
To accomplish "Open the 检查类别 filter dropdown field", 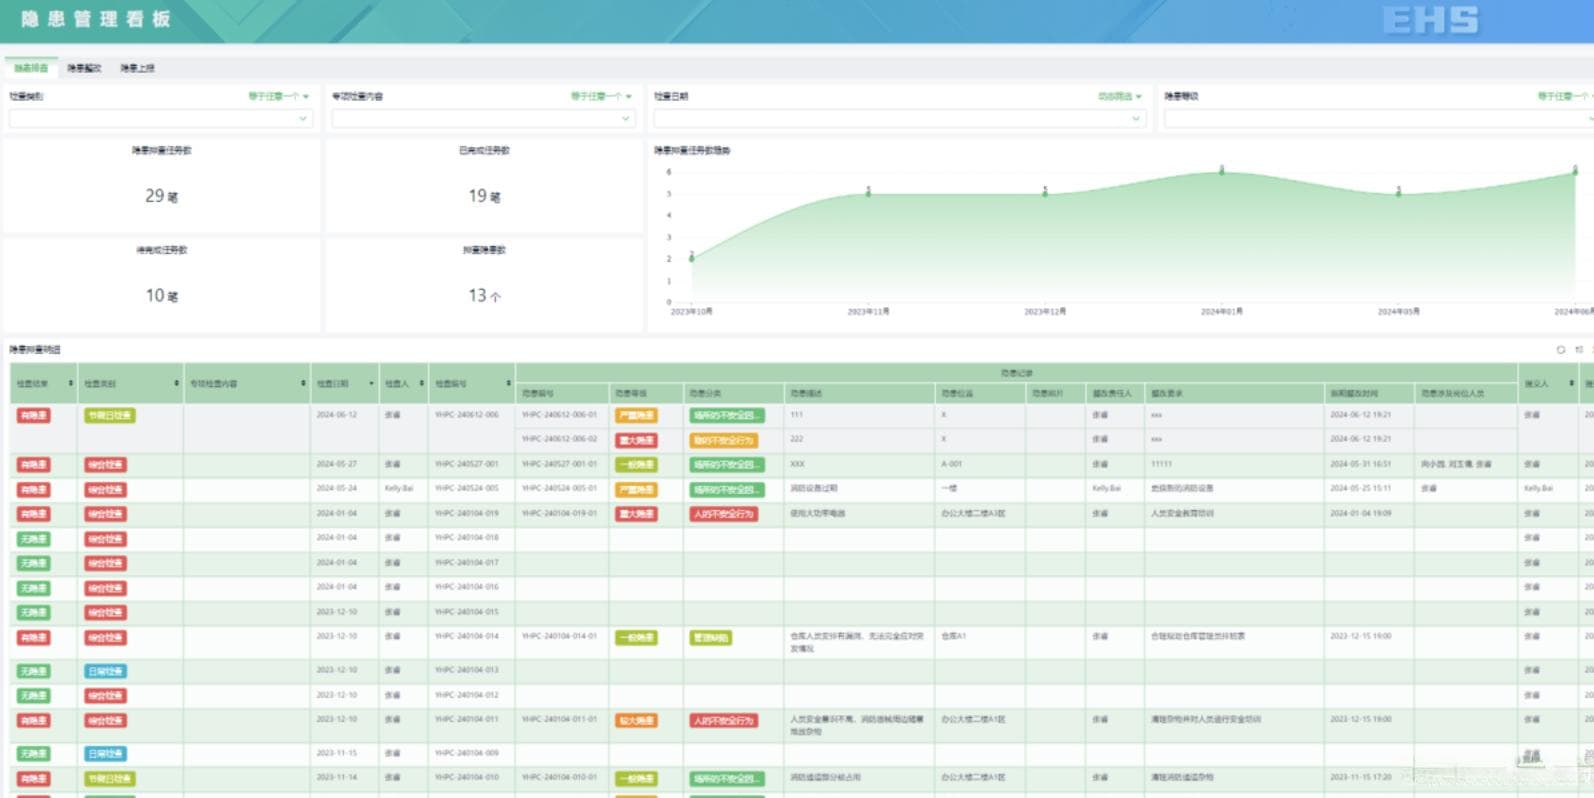I will click(x=161, y=118).
